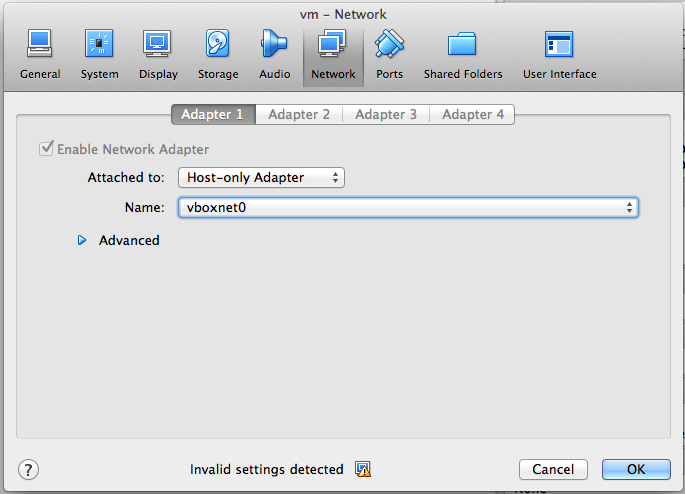The height and width of the screenshot is (494, 685).
Task: Expand the Advanced disclosure triangle
Action: pos(82,240)
